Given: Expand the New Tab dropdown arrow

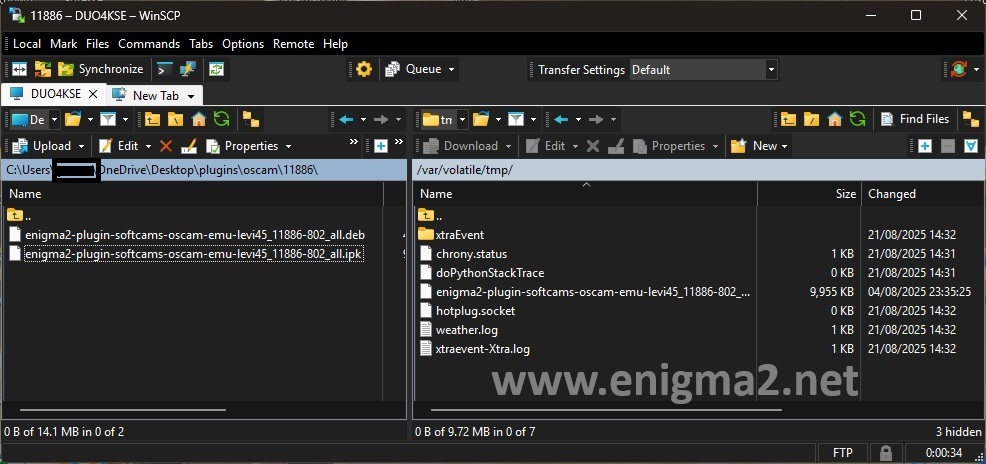Looking at the screenshot, I should [191, 96].
